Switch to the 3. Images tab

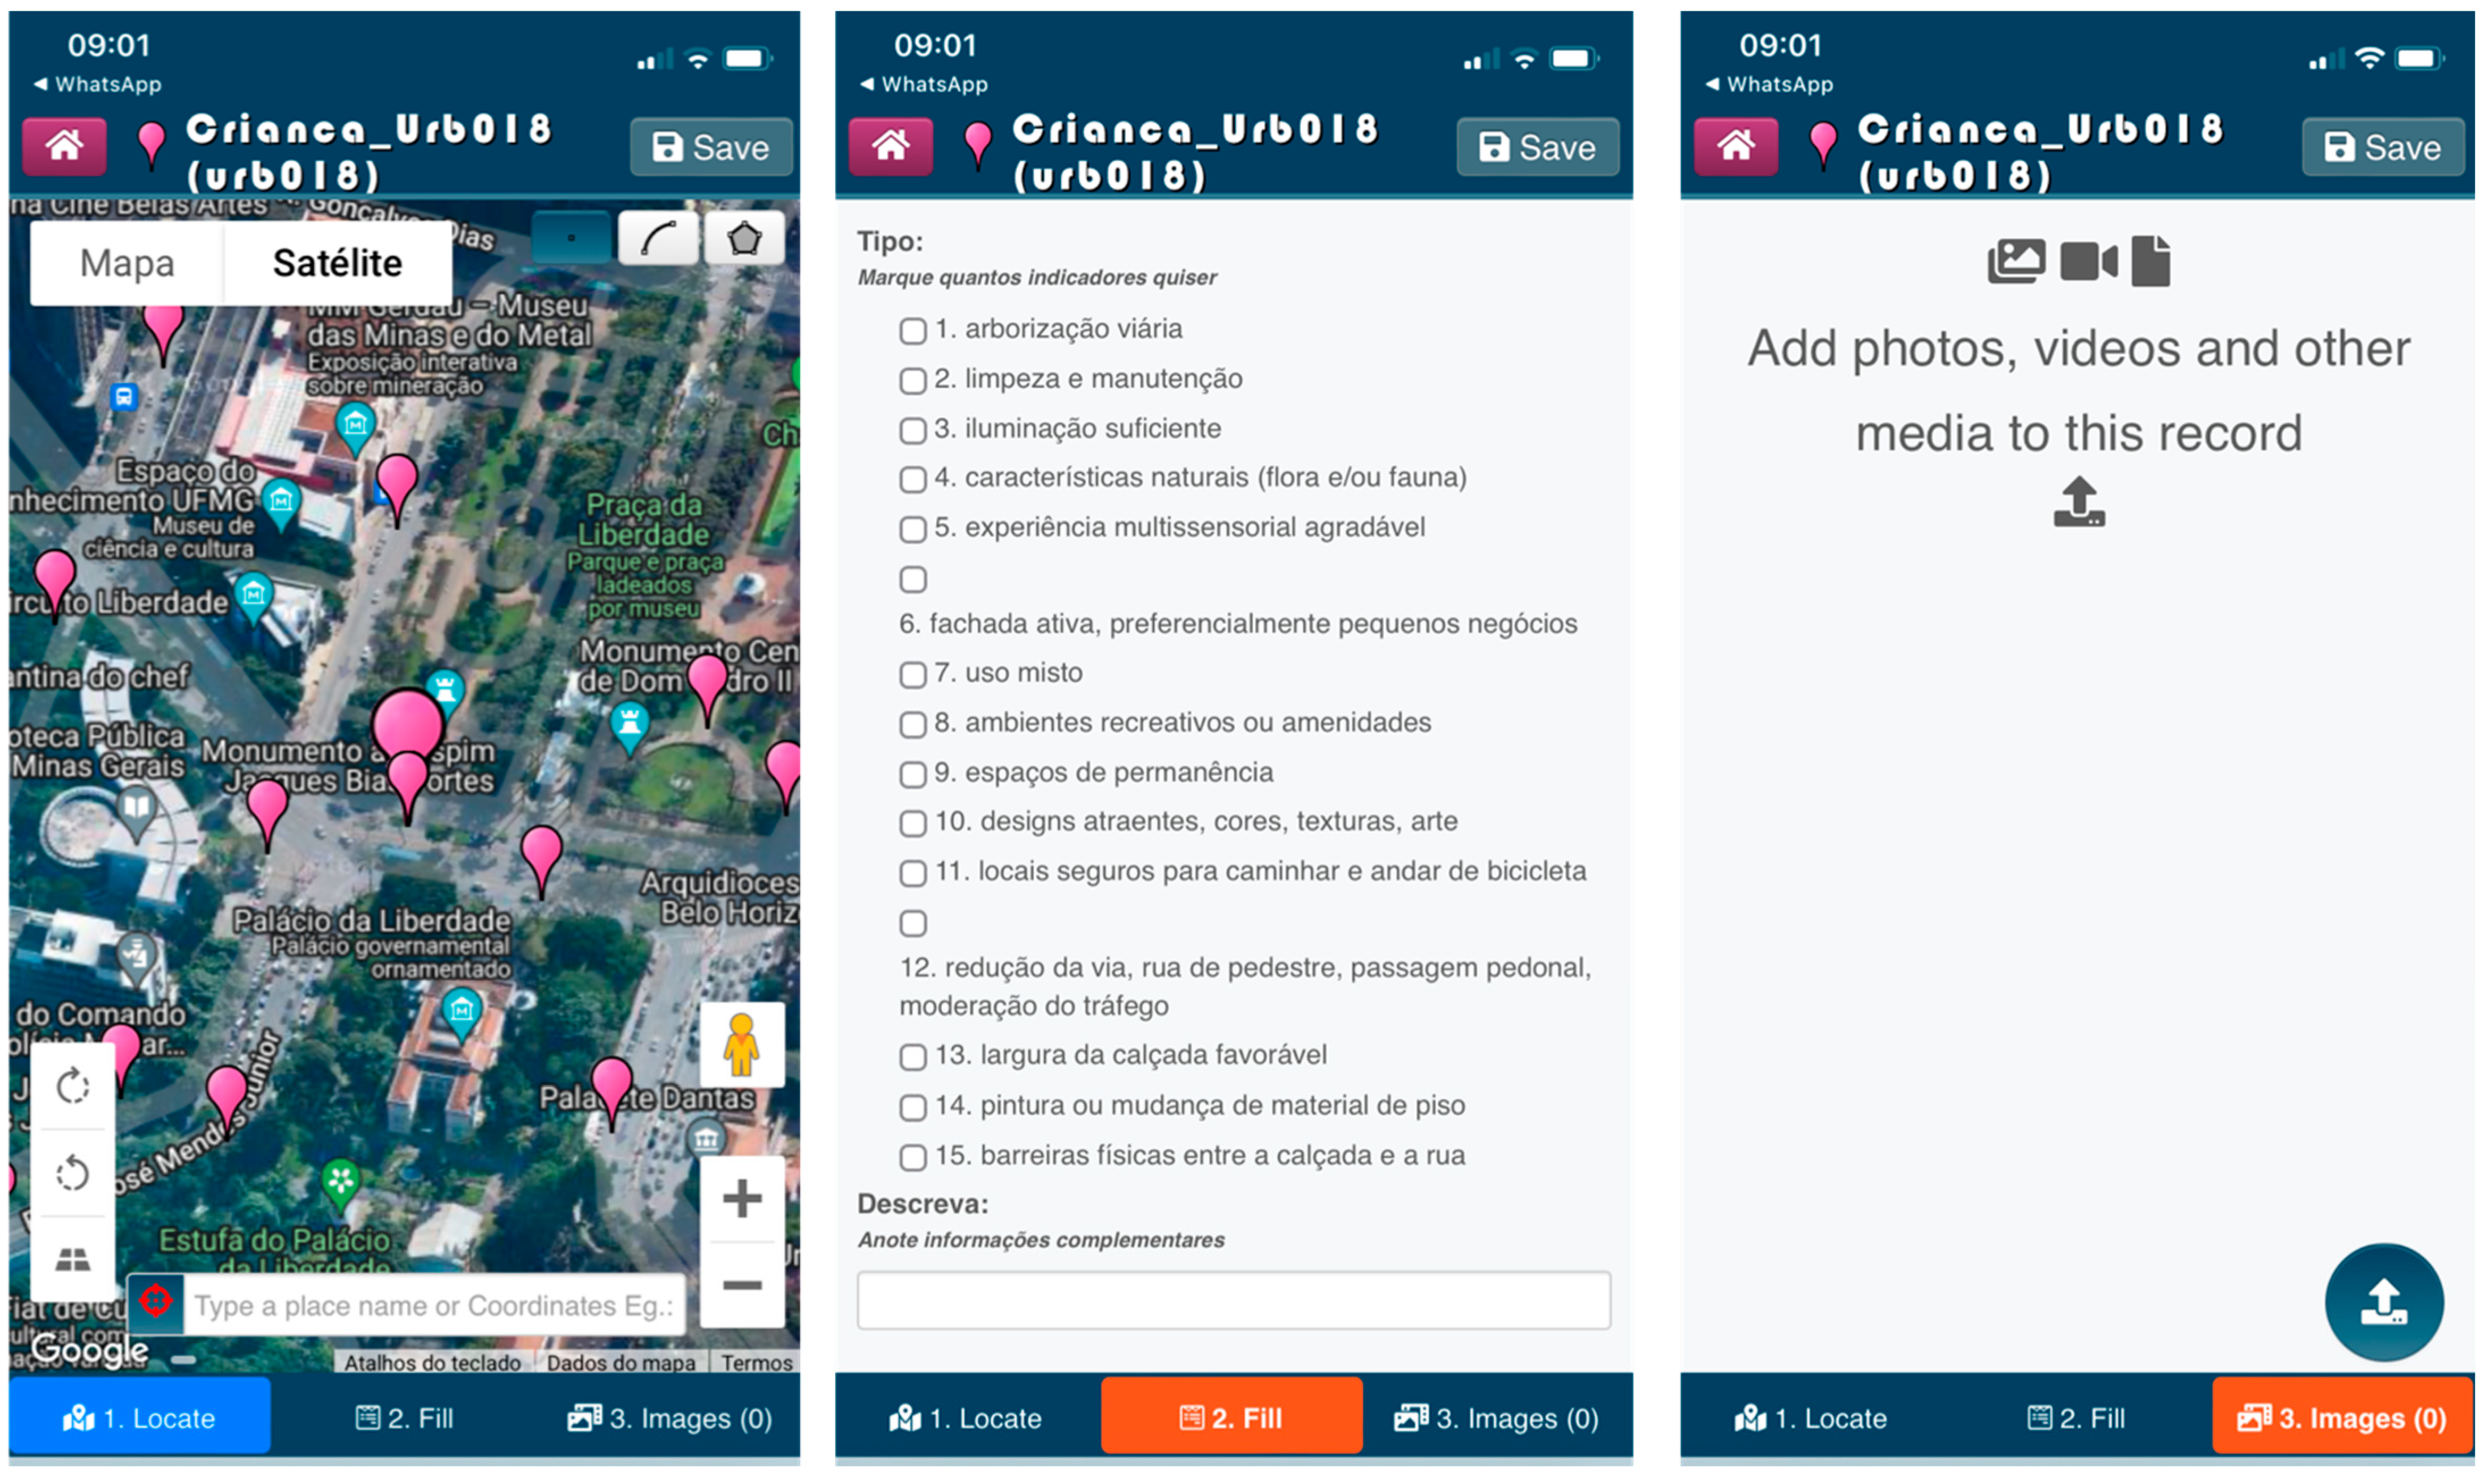tap(2339, 1417)
